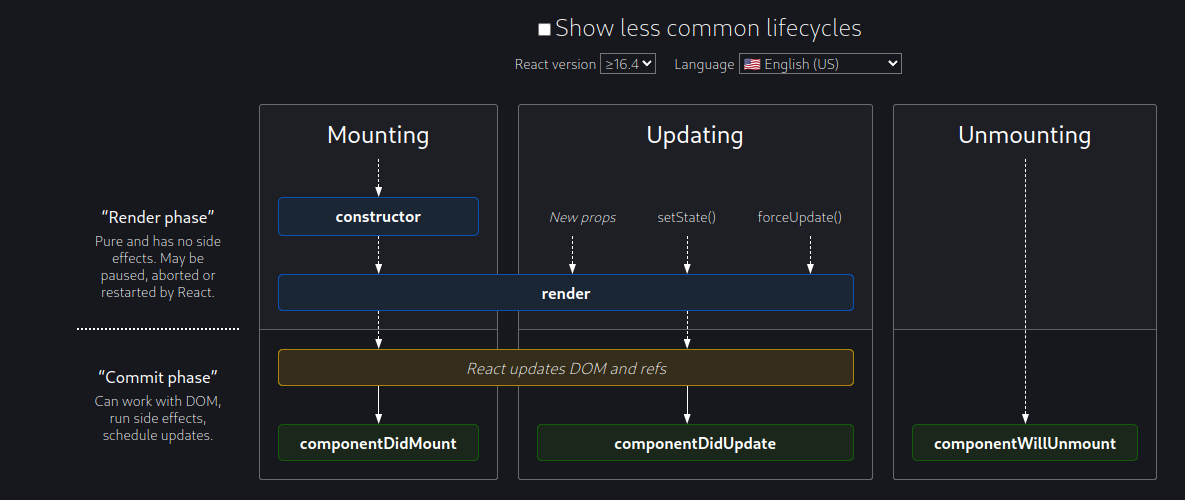Click the New props label

(x=582, y=217)
